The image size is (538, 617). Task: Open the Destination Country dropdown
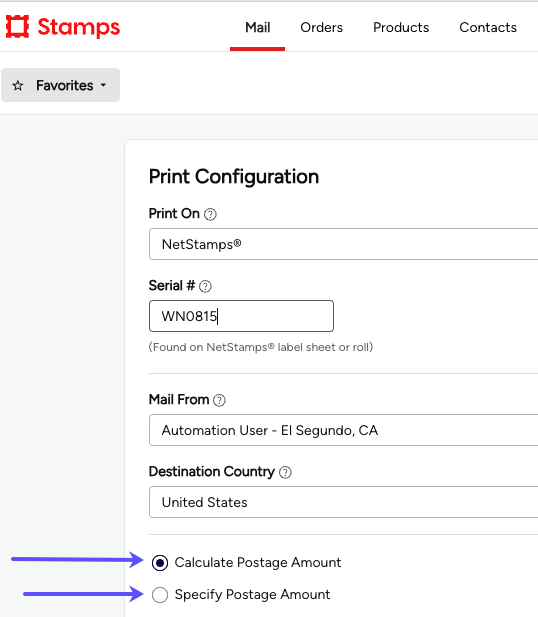point(343,502)
